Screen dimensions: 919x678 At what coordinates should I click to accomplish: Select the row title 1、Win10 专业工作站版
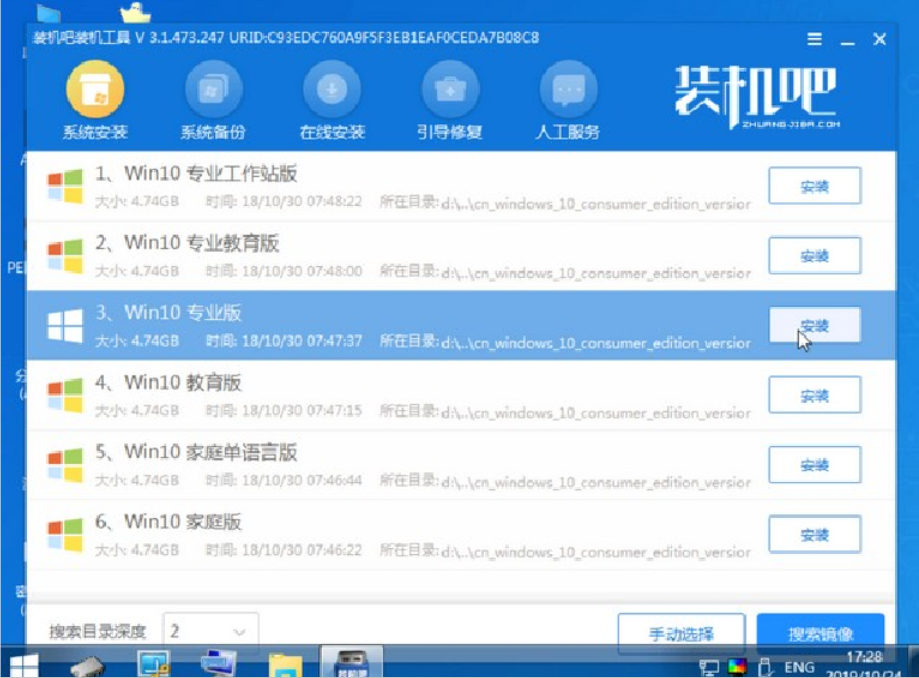[196, 173]
